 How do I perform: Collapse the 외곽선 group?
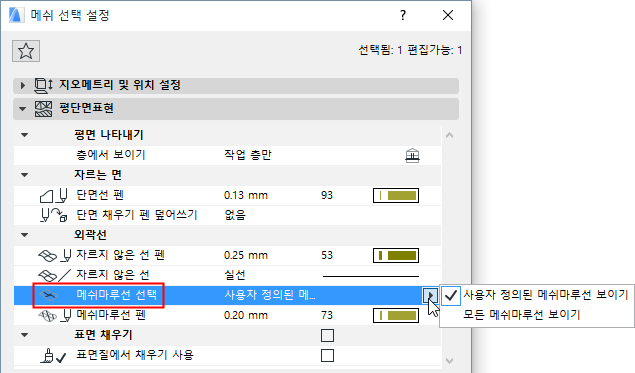tap(25, 235)
